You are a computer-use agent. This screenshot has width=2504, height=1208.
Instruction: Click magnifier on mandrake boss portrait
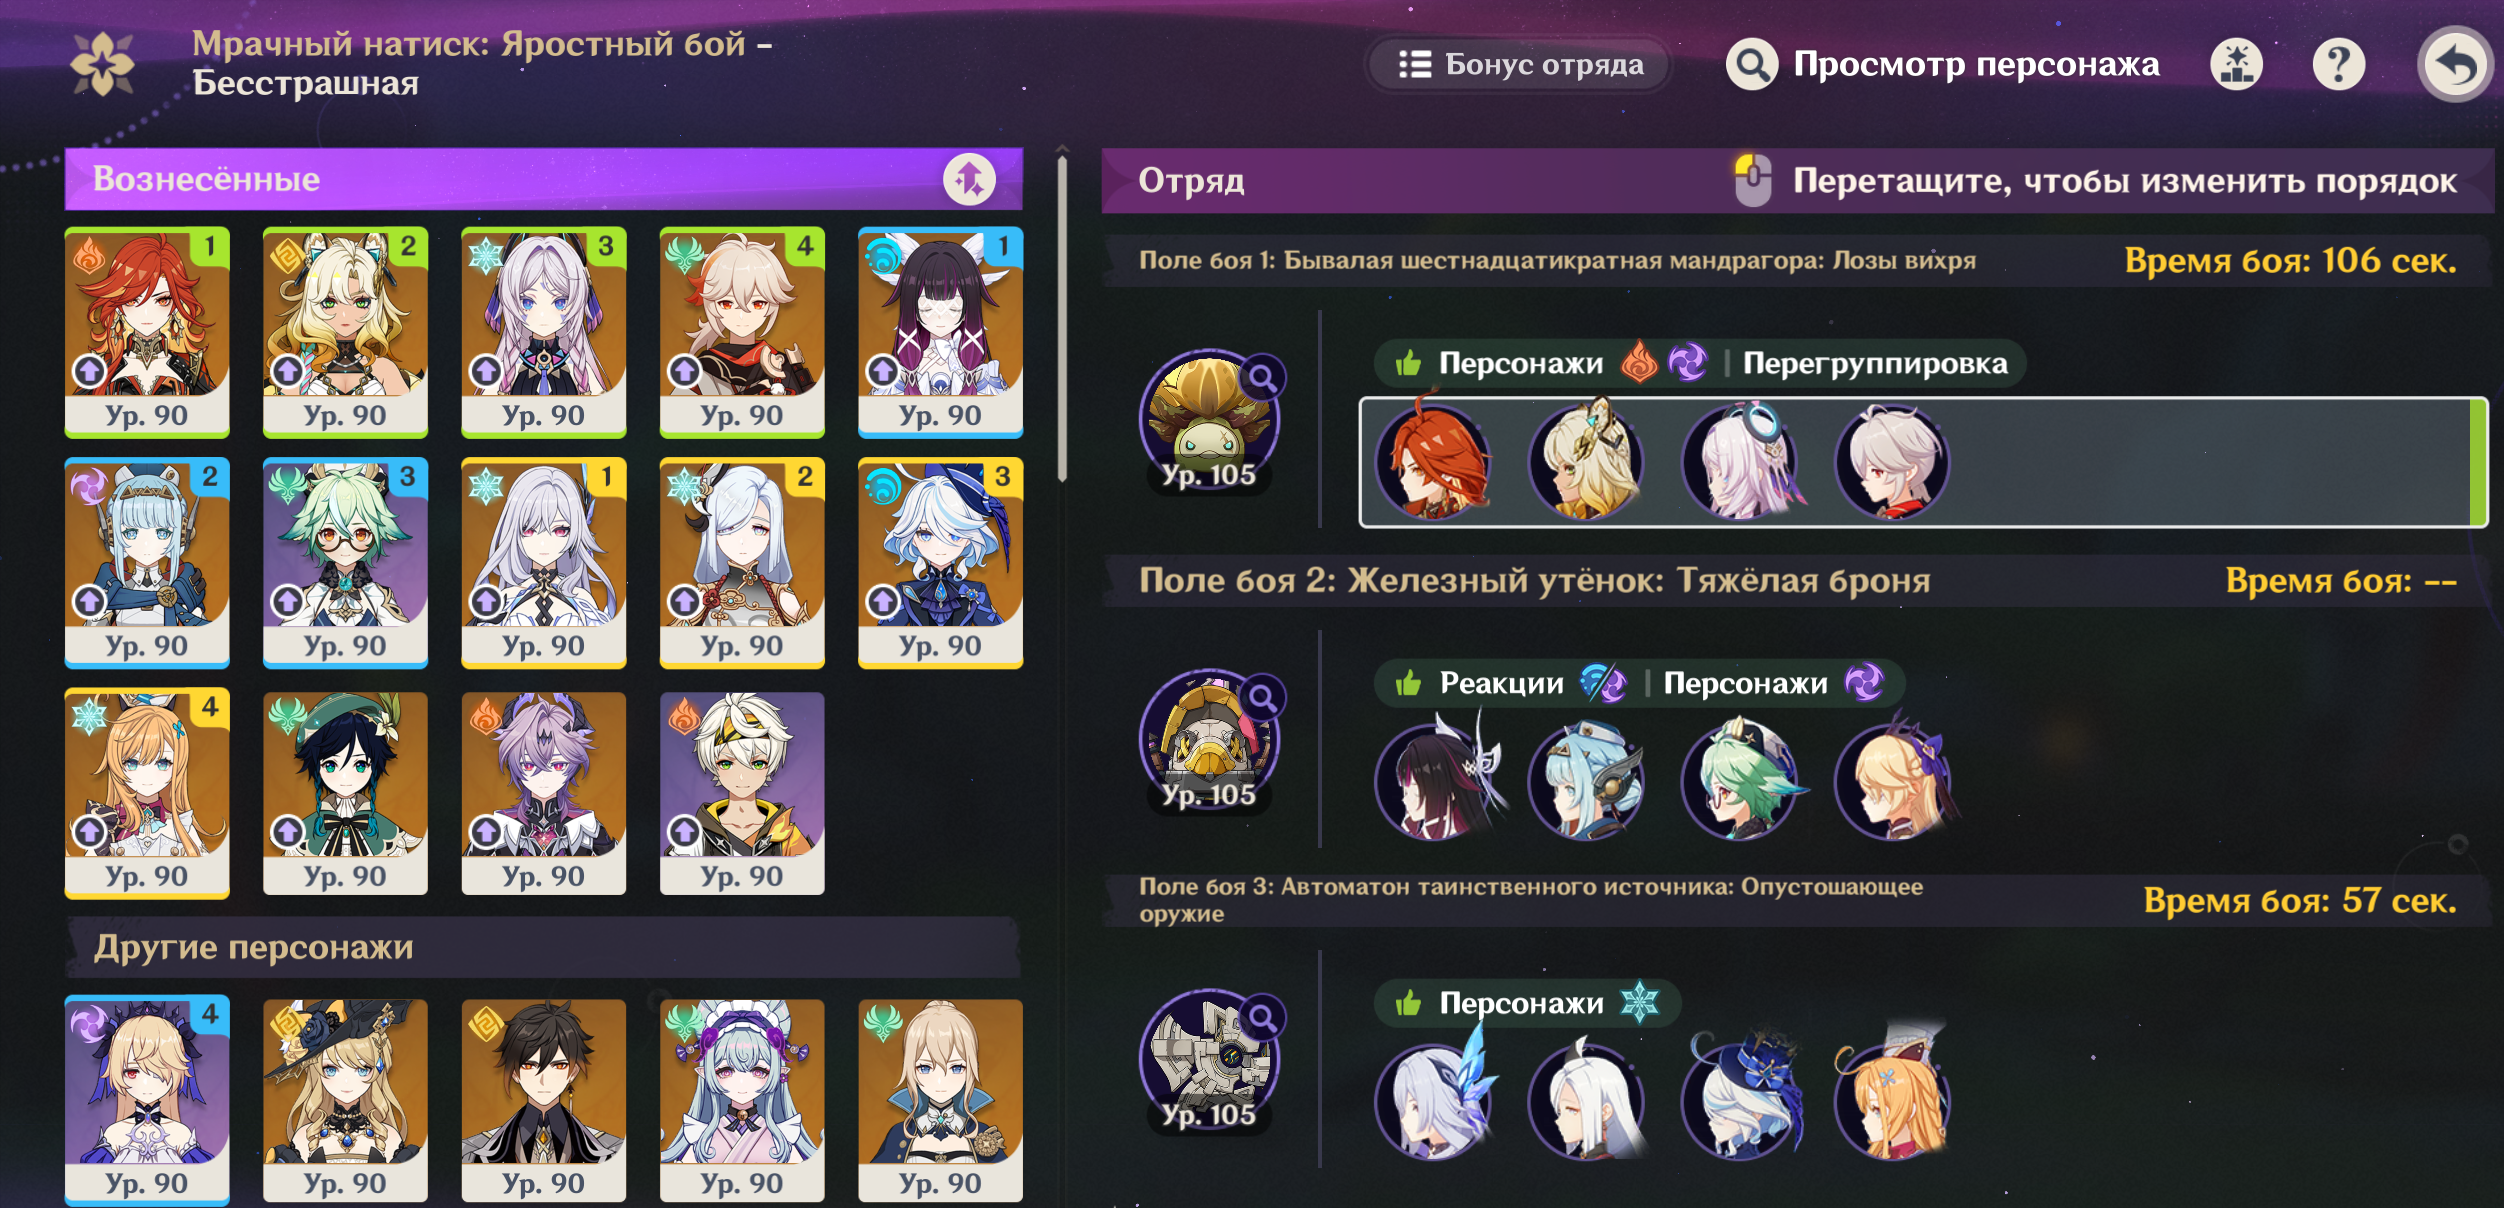click(x=1263, y=378)
